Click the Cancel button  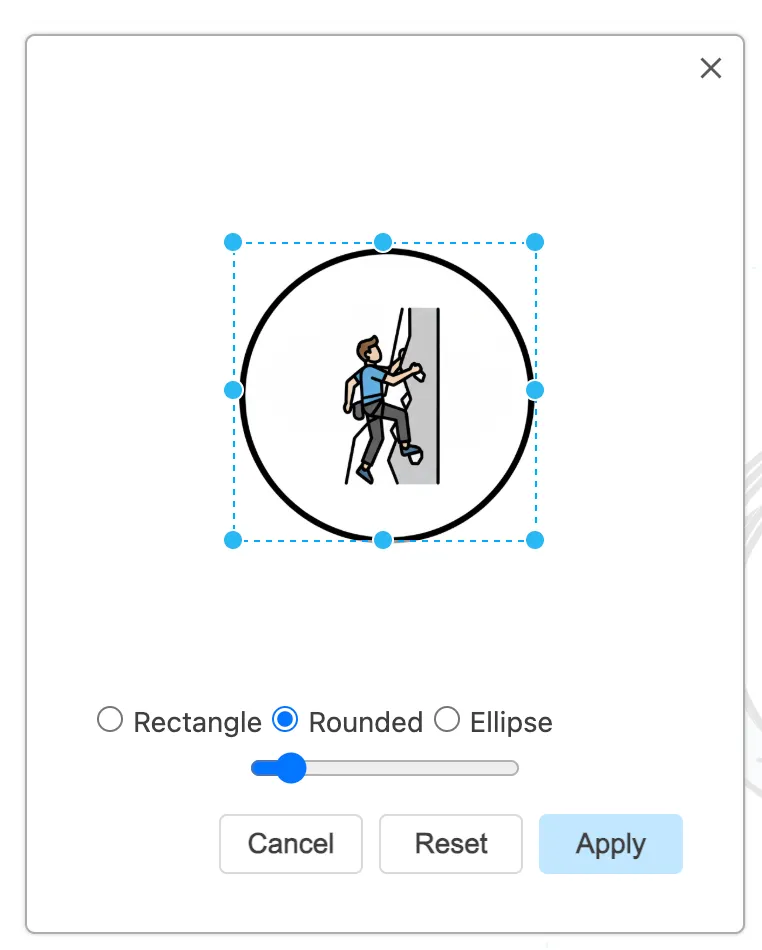pos(290,844)
